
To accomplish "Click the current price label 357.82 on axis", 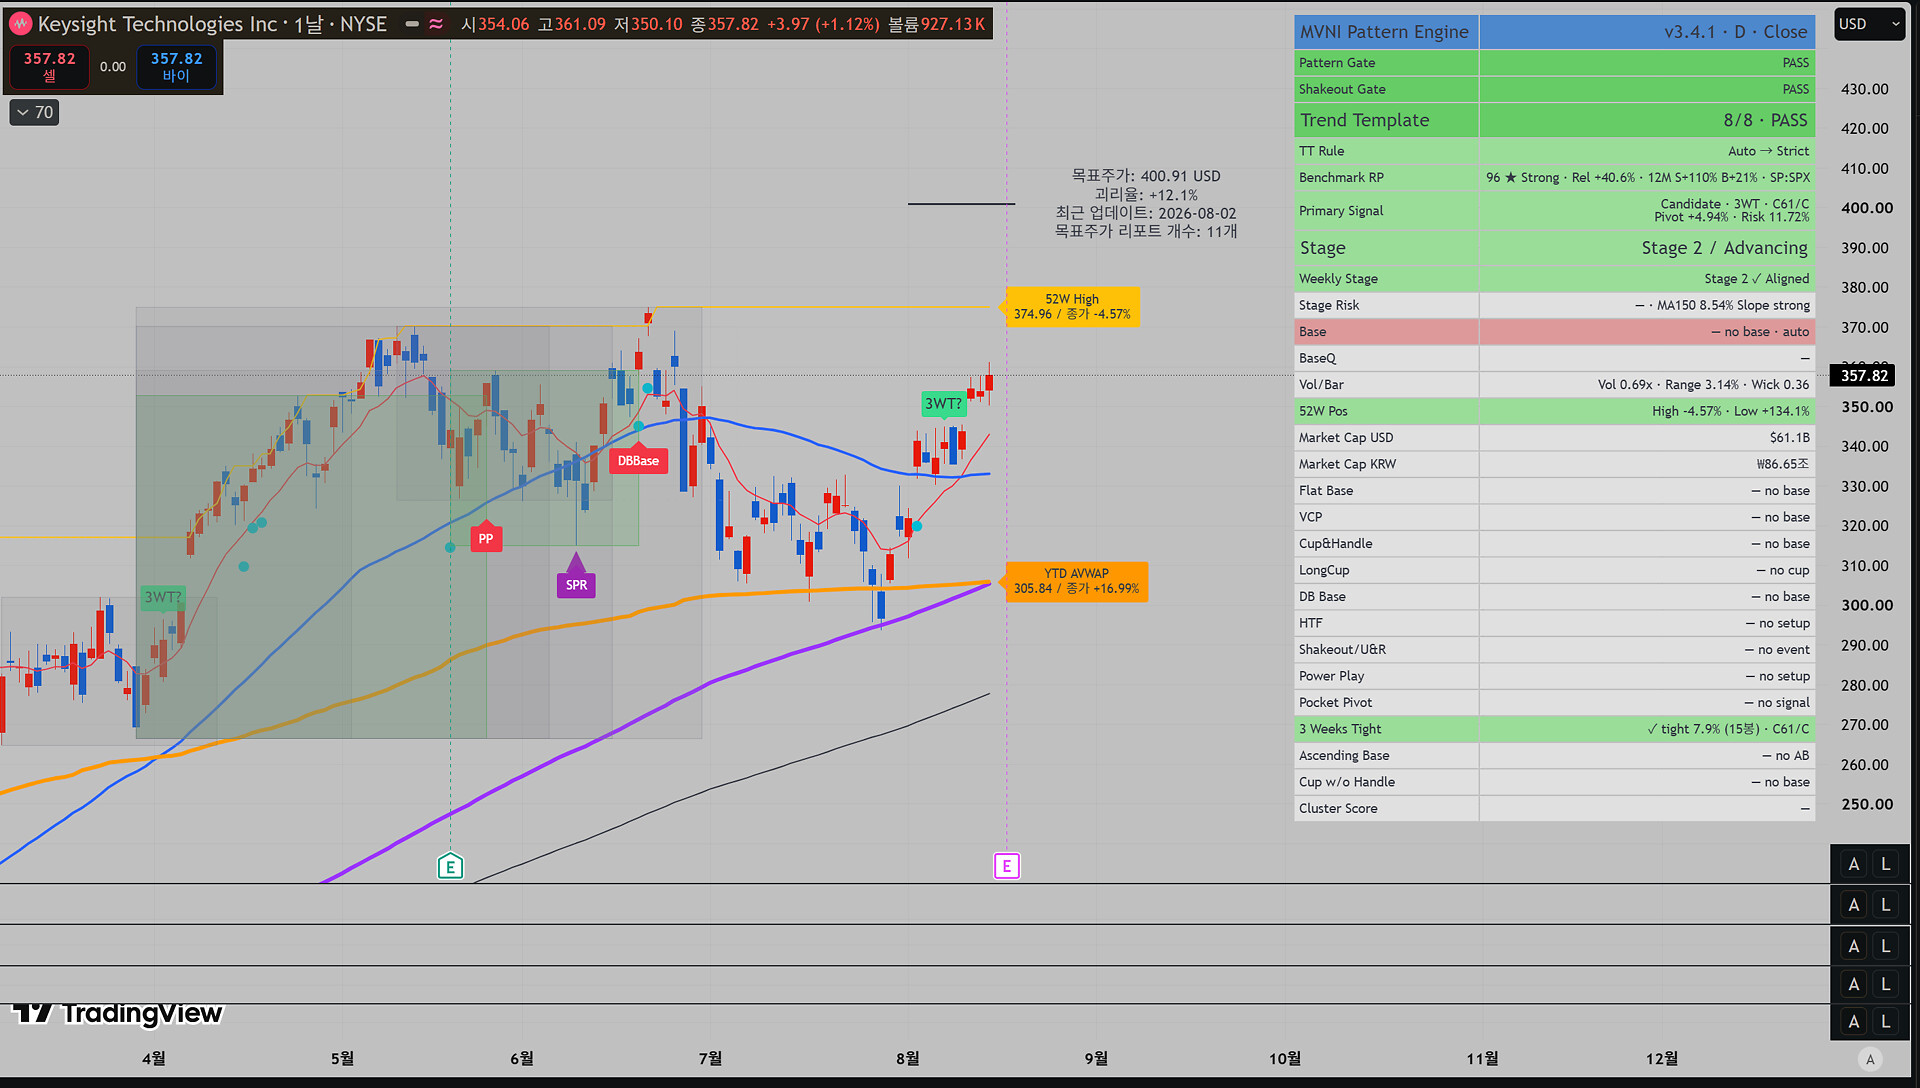I will (x=1865, y=376).
